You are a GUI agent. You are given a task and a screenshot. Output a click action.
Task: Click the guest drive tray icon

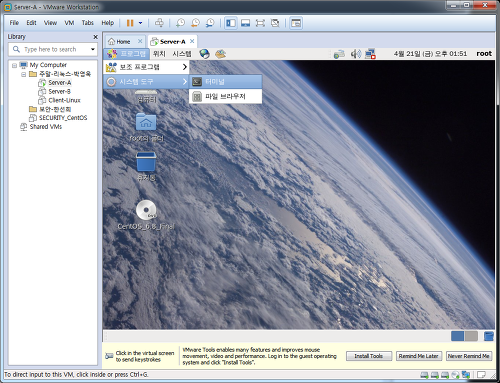click(339, 54)
